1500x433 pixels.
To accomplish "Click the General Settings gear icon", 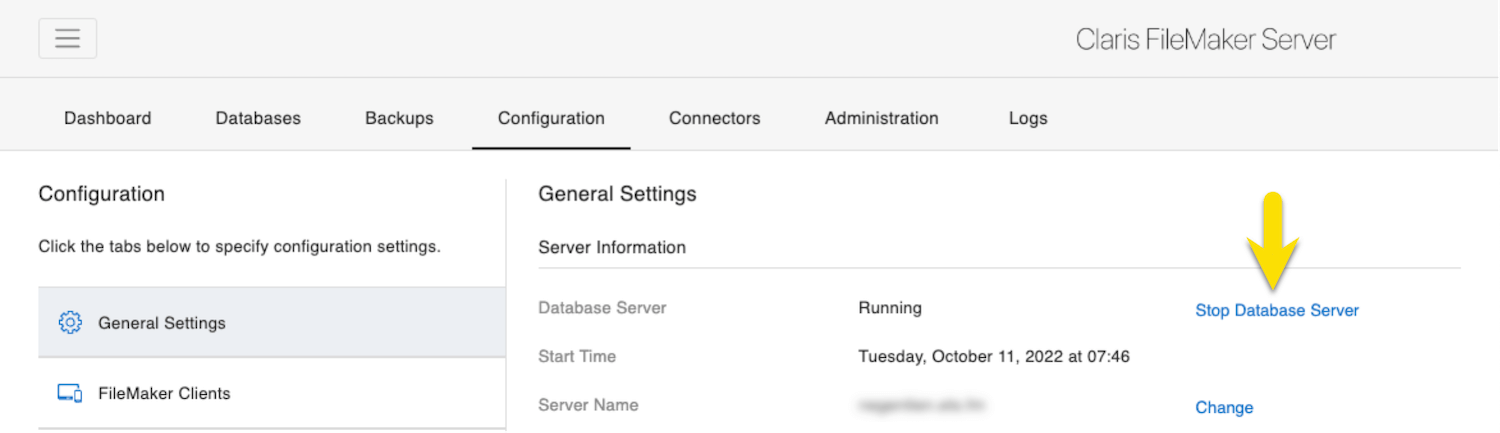I will [x=70, y=323].
